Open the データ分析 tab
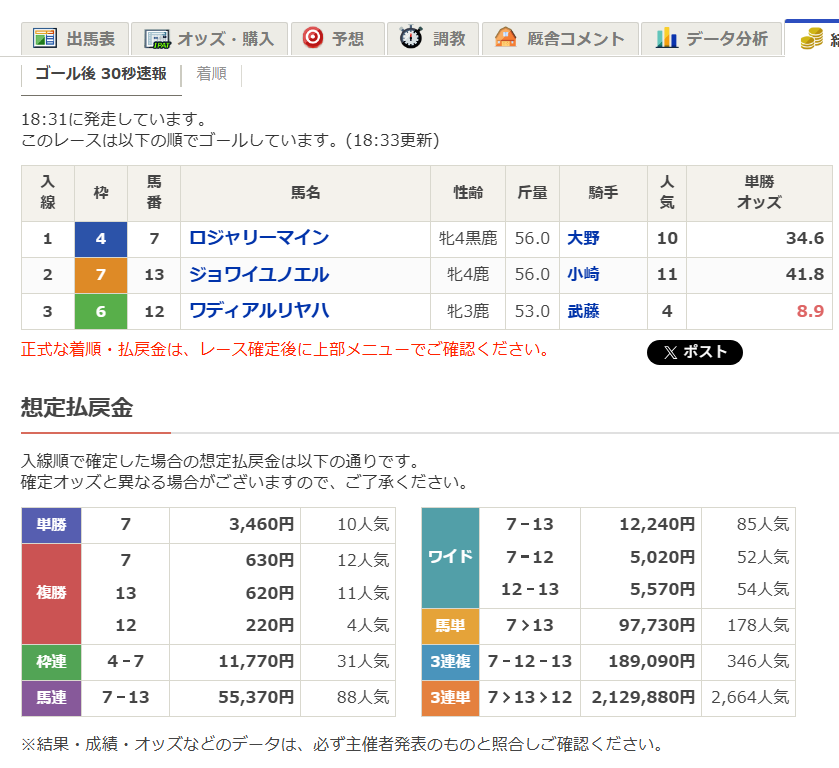This screenshot has height=768, width=839. point(712,39)
